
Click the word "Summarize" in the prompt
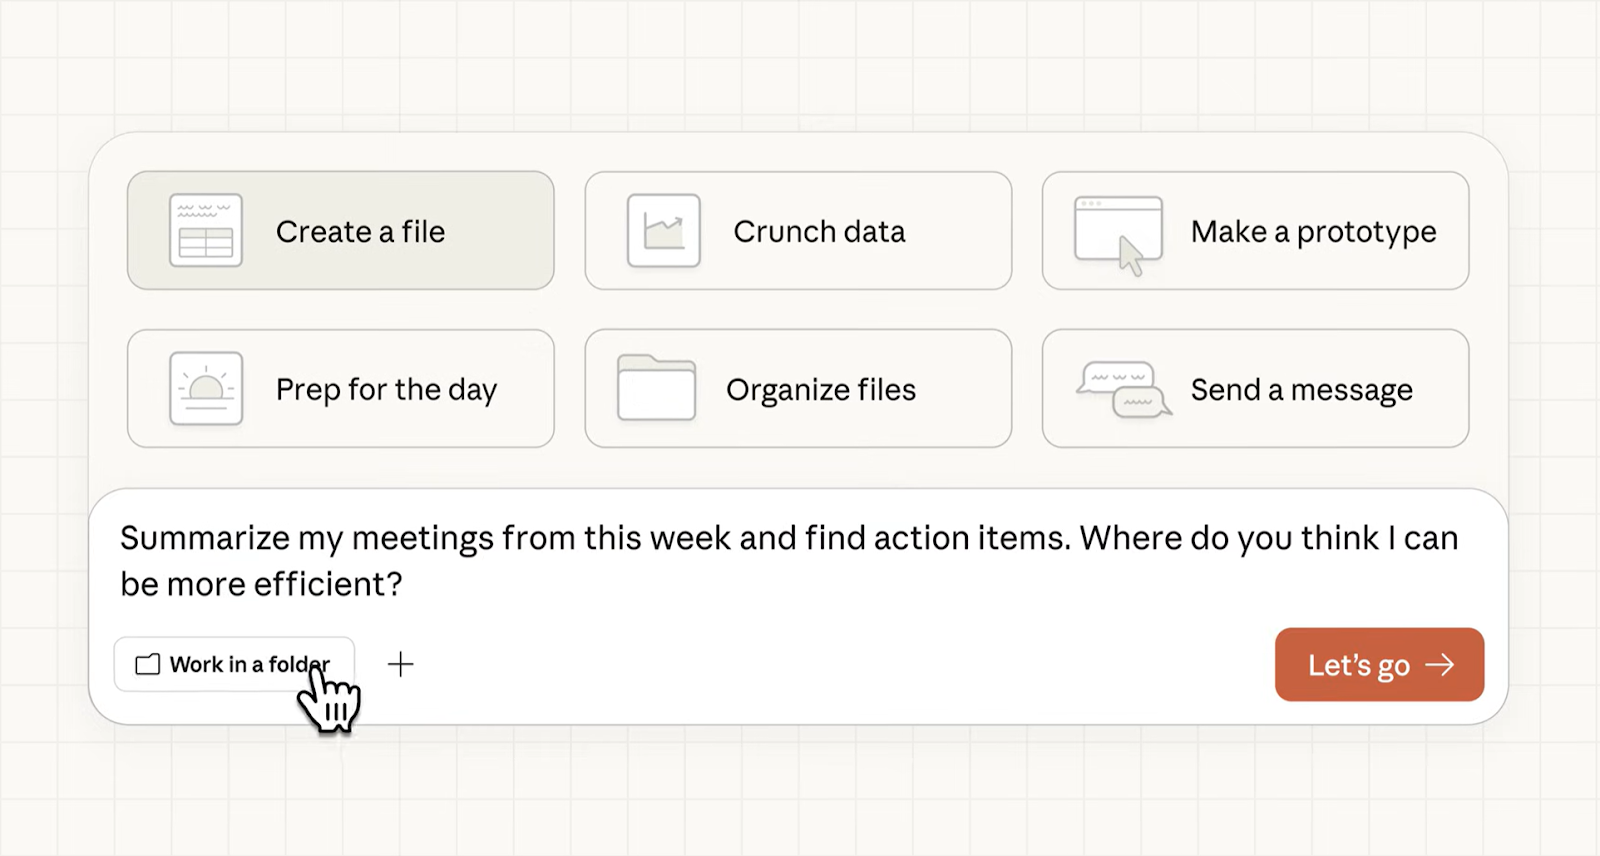tap(205, 539)
